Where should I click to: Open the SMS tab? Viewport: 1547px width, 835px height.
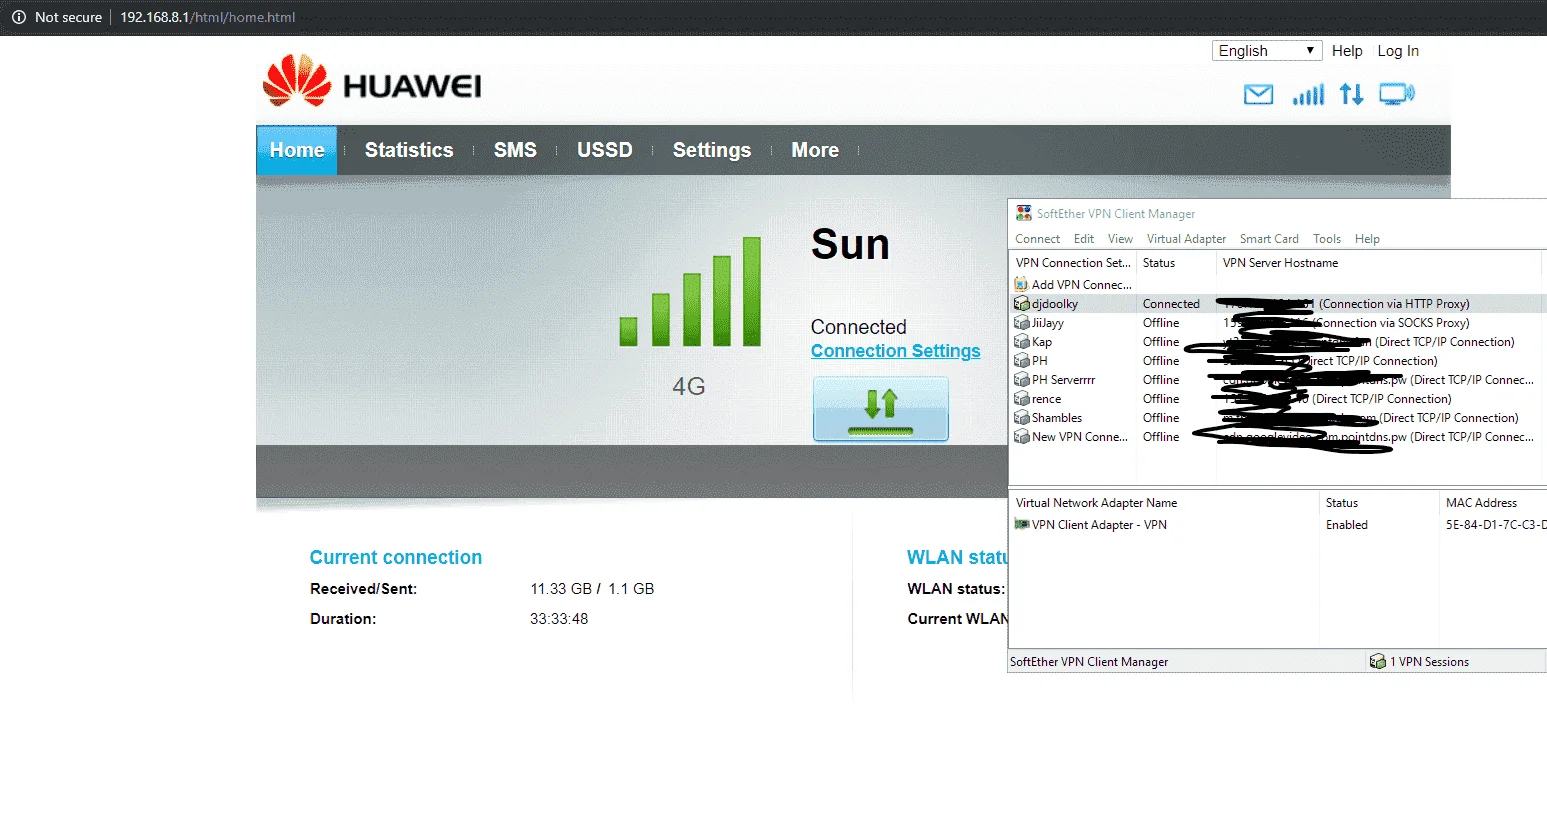(515, 150)
